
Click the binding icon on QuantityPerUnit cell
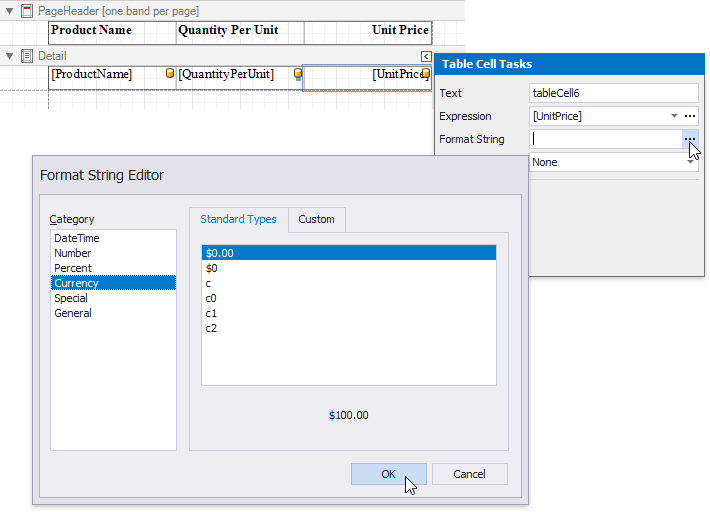point(297,74)
